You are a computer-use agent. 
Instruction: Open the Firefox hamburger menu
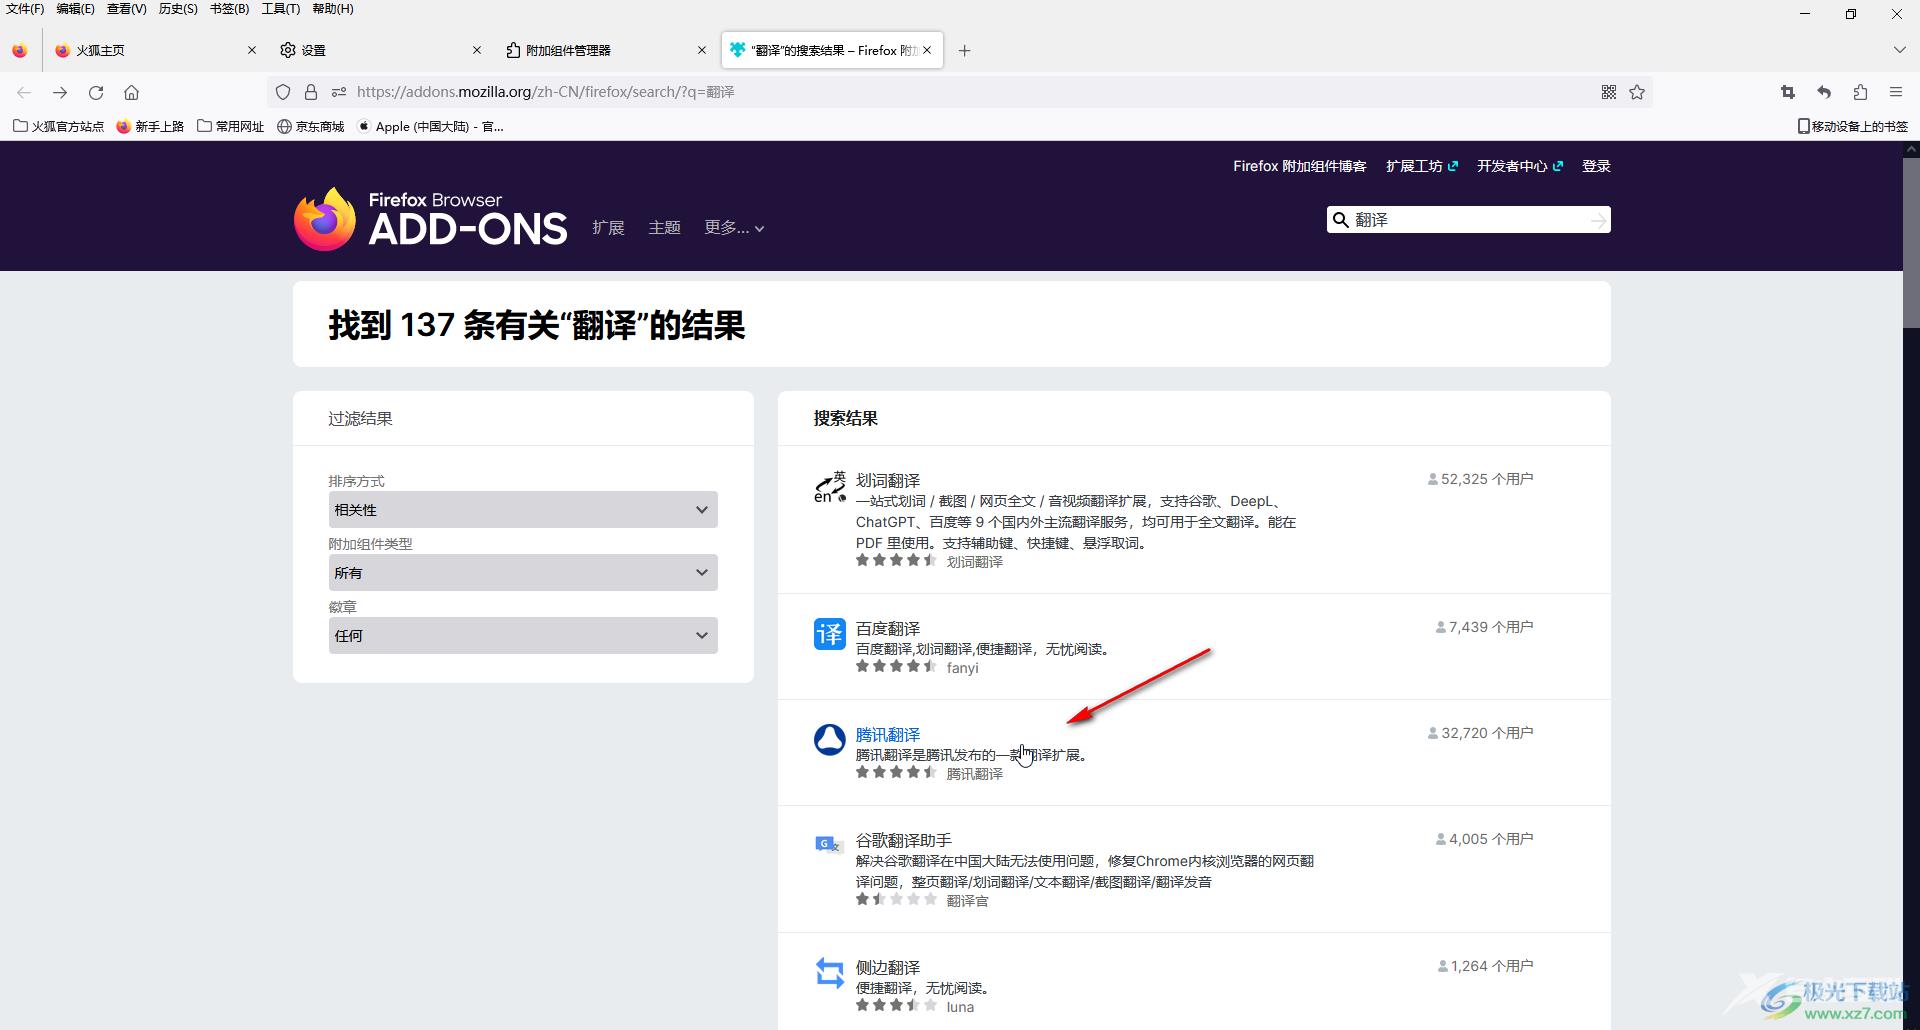pyautogui.click(x=1896, y=92)
